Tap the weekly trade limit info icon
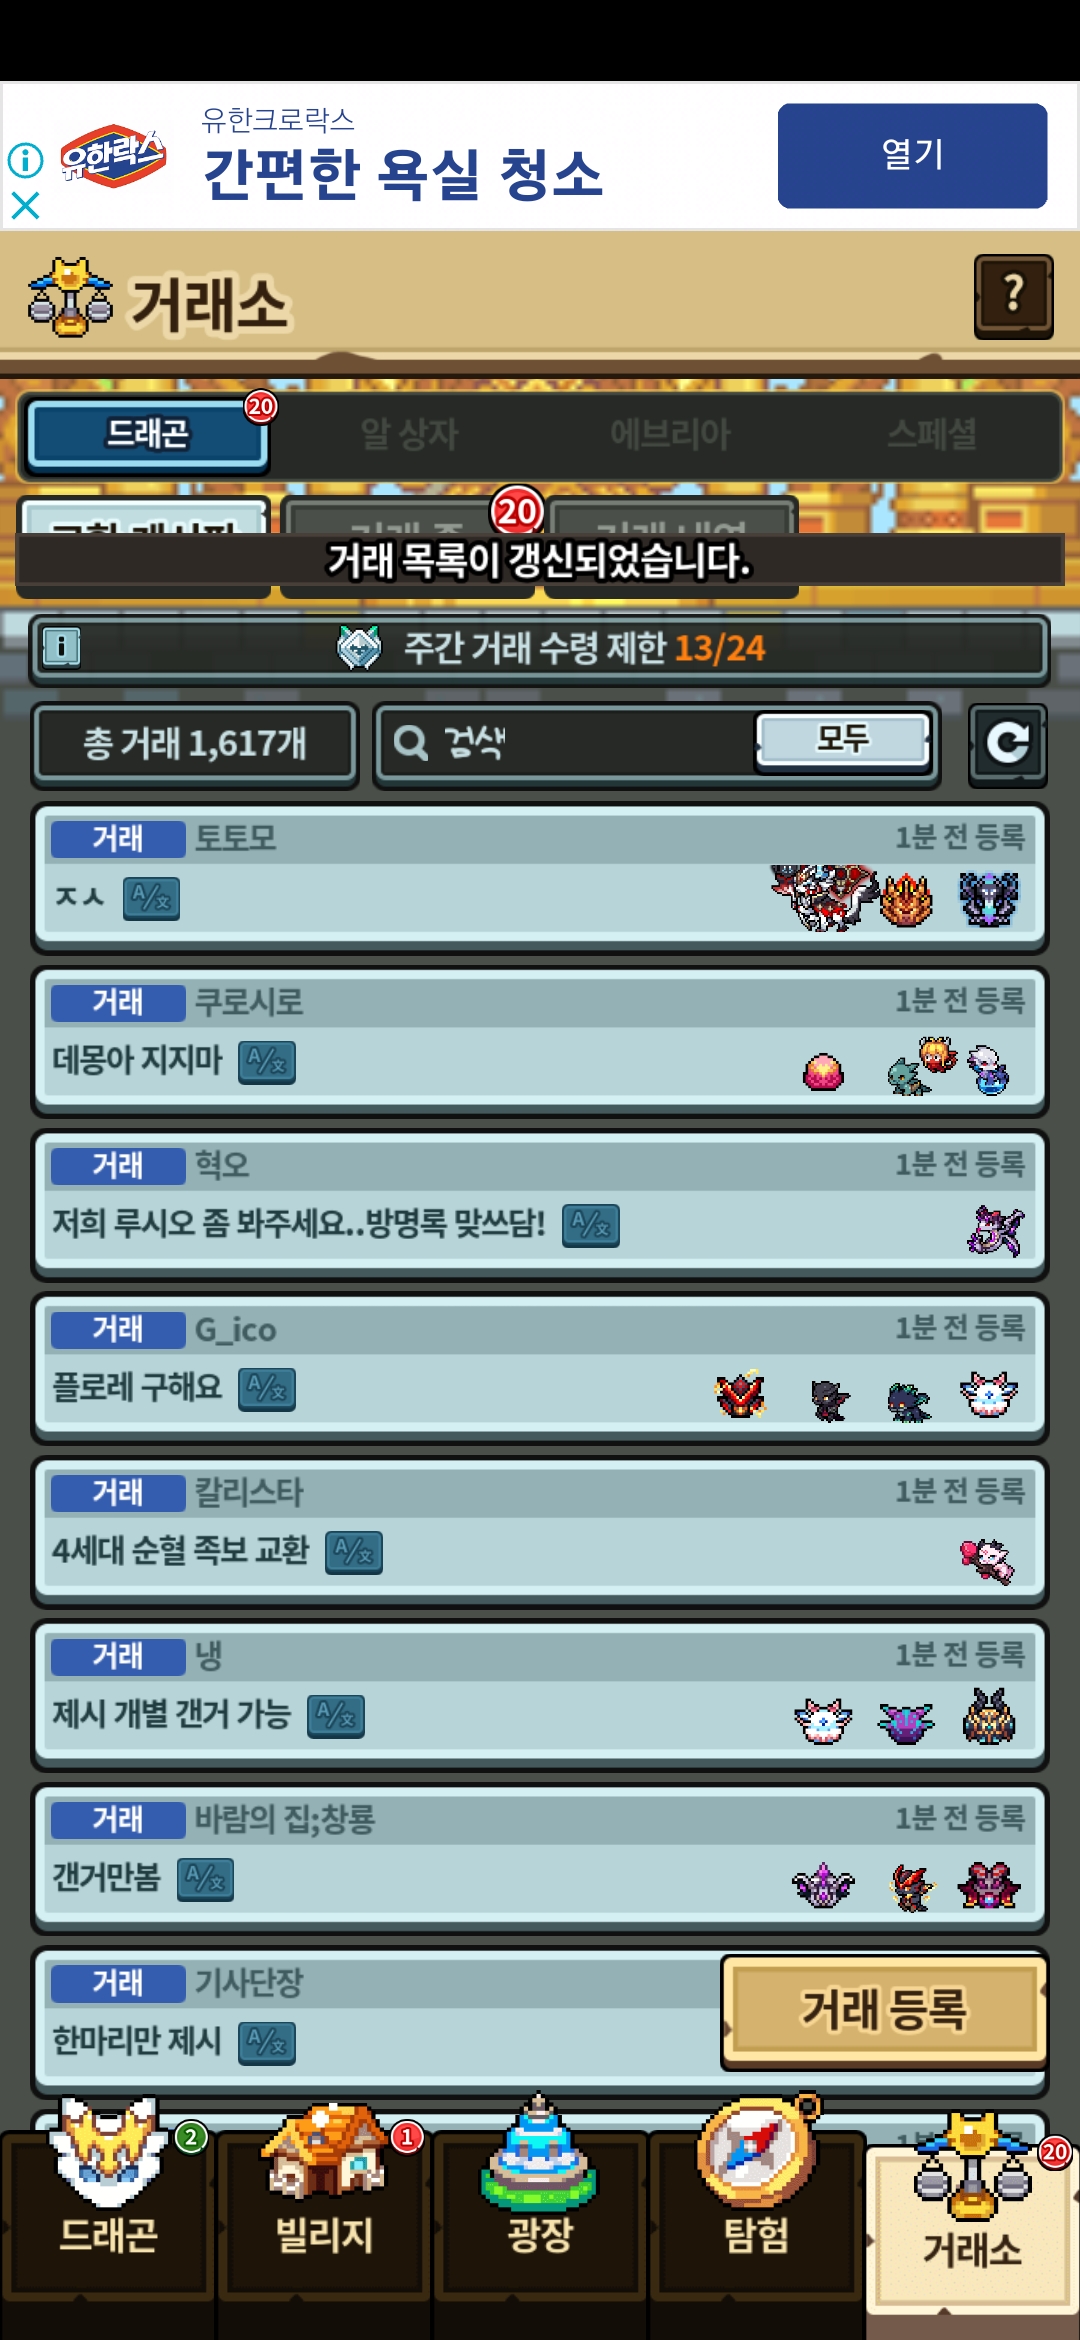The width and height of the screenshot is (1080, 2340). (62, 647)
